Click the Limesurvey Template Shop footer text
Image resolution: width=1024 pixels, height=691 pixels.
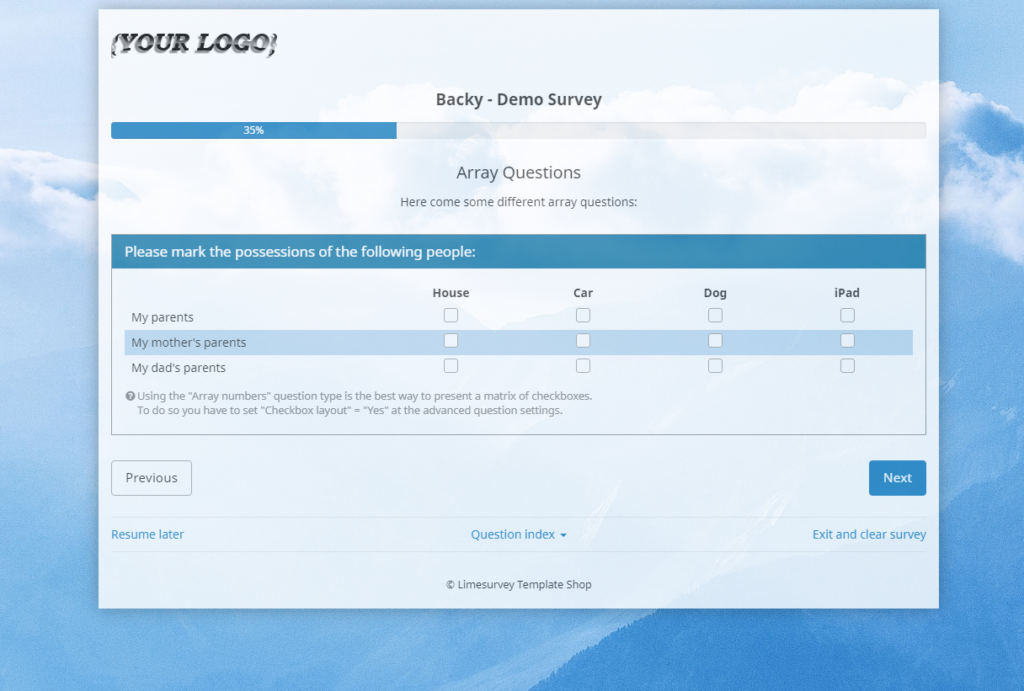[x=518, y=584]
